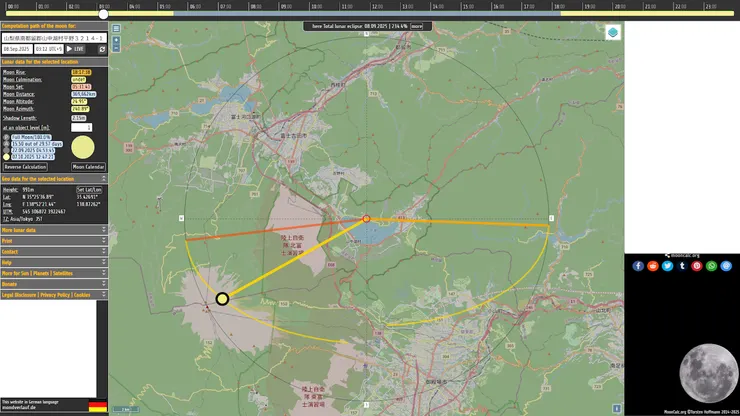The width and height of the screenshot is (740, 416).
Task: Click the 18:00 mark on the timeline
Action: point(559,7)
